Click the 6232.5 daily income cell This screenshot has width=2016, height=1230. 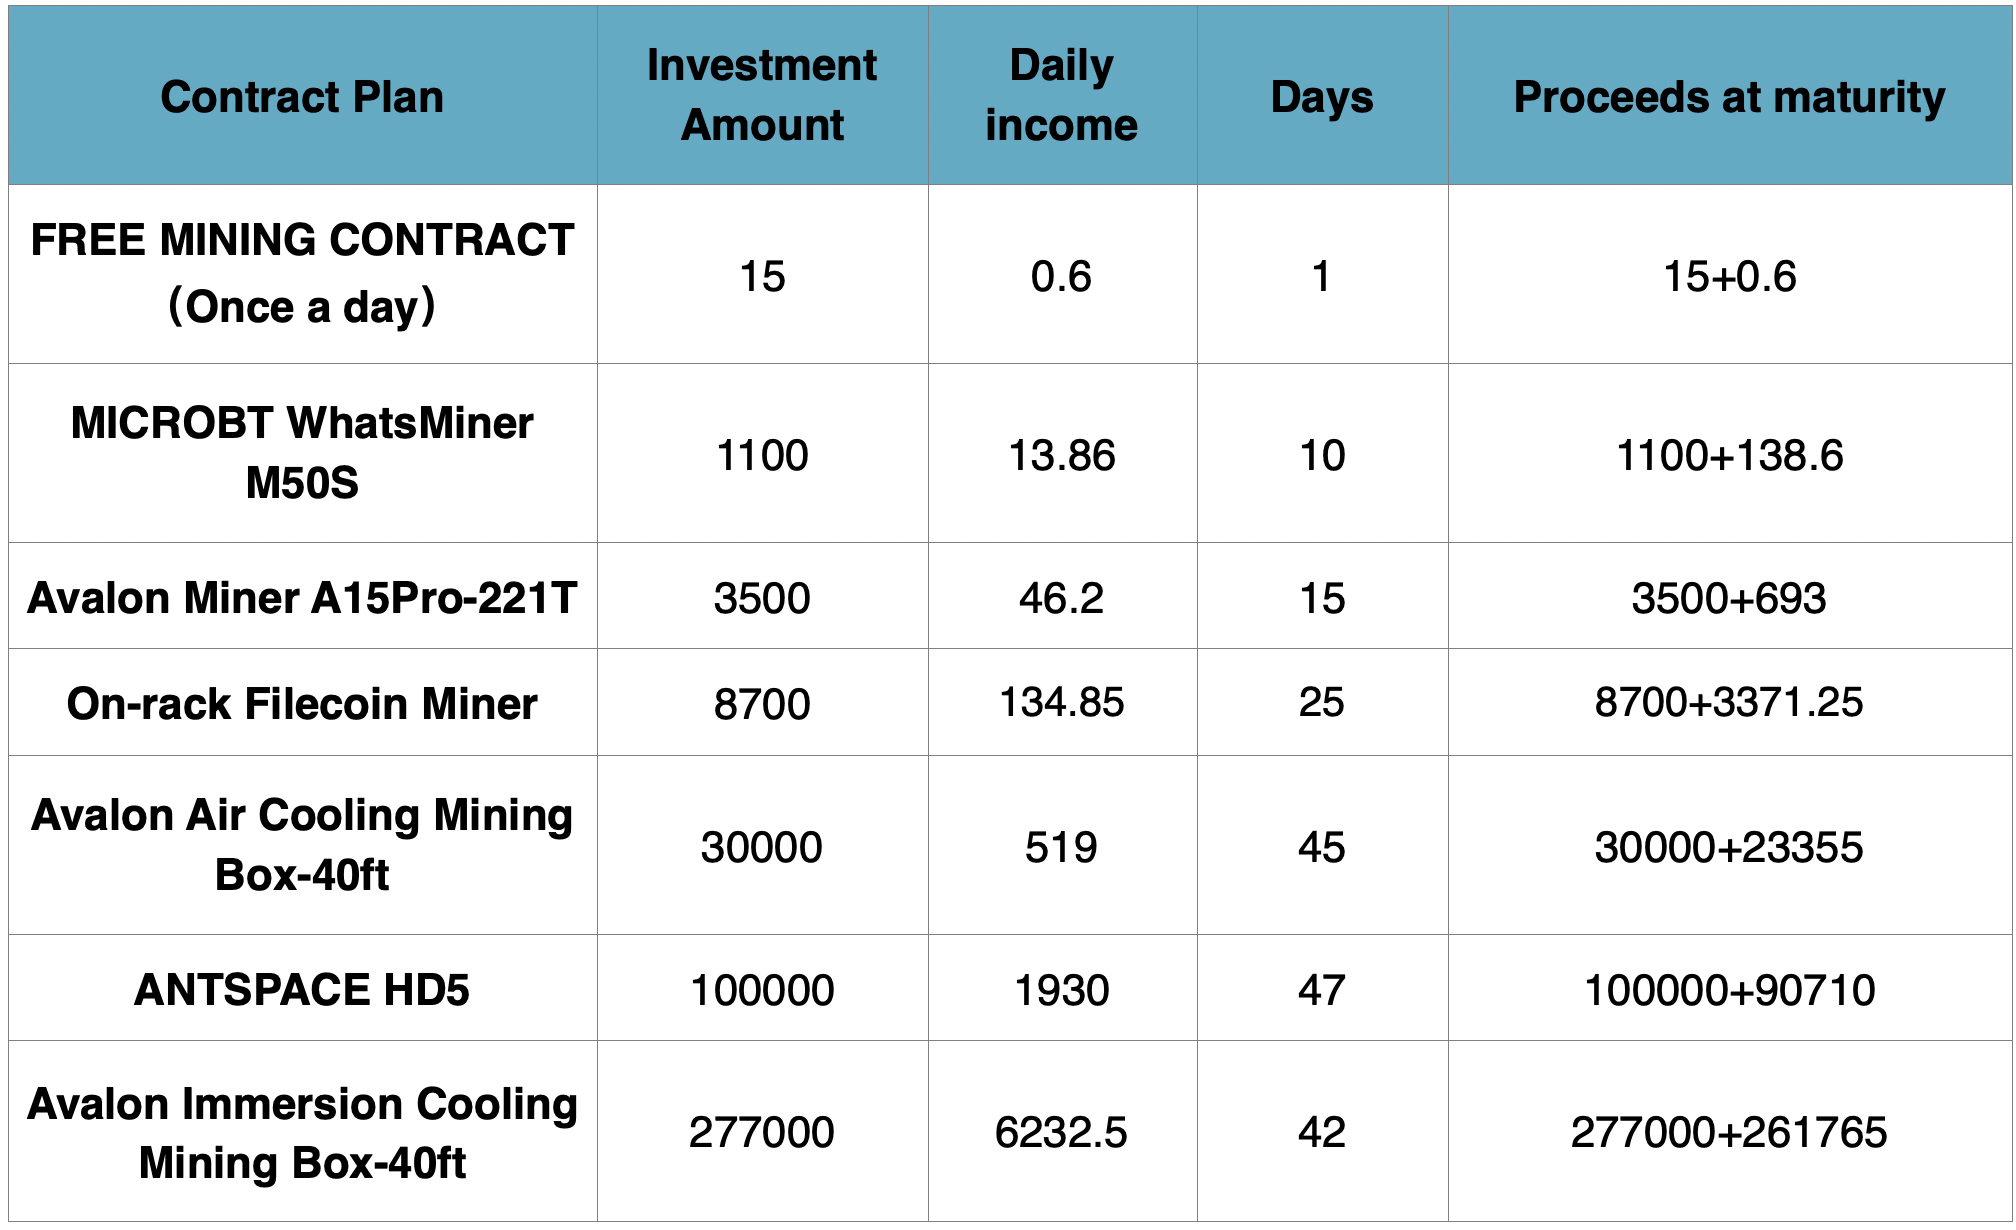pos(1061,1133)
